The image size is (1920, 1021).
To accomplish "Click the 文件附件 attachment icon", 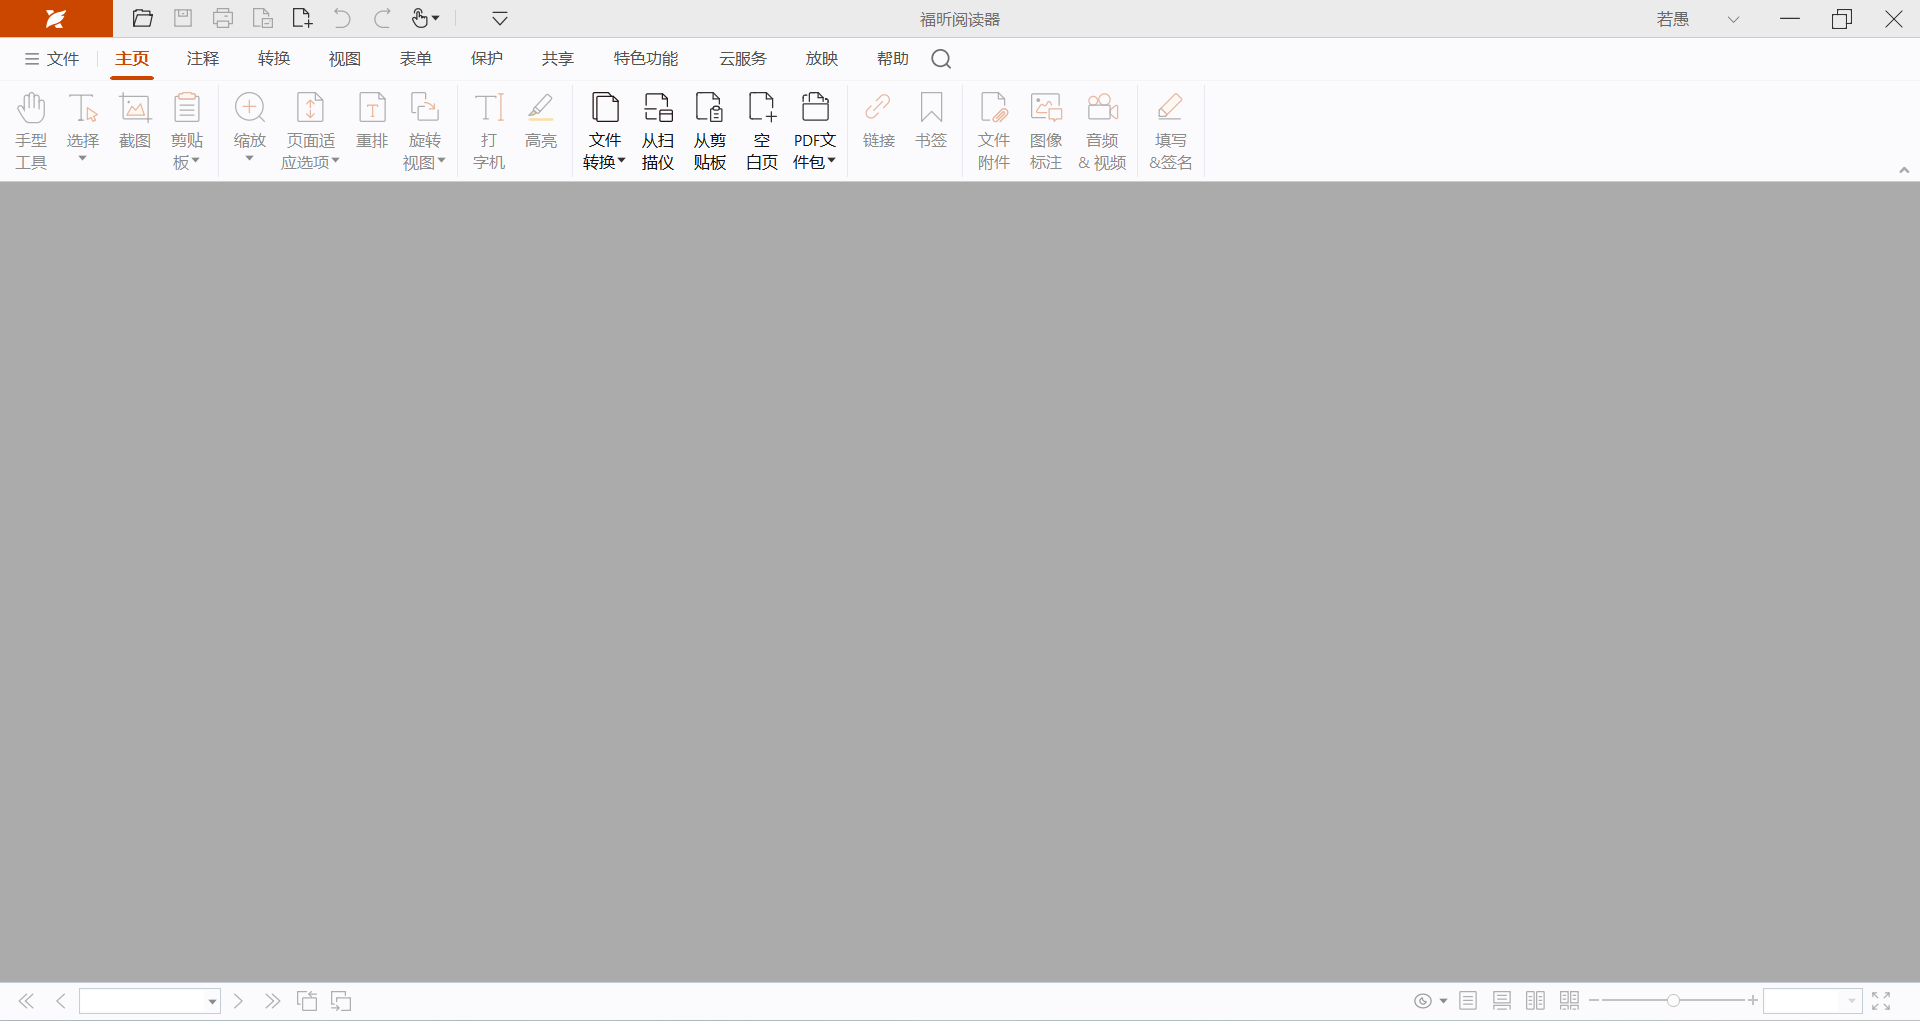I will 994,131.
